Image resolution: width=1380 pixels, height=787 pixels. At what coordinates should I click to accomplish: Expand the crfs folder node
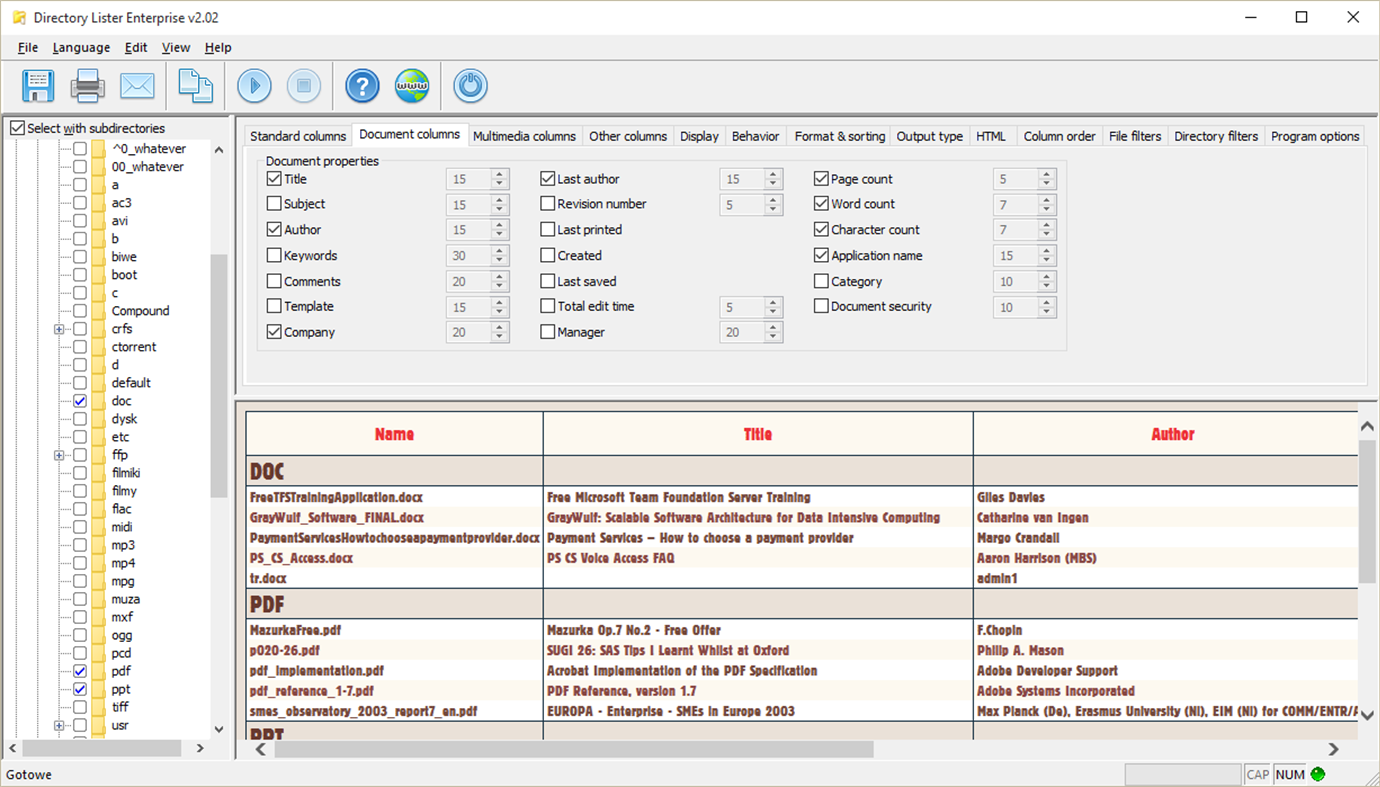(59, 328)
